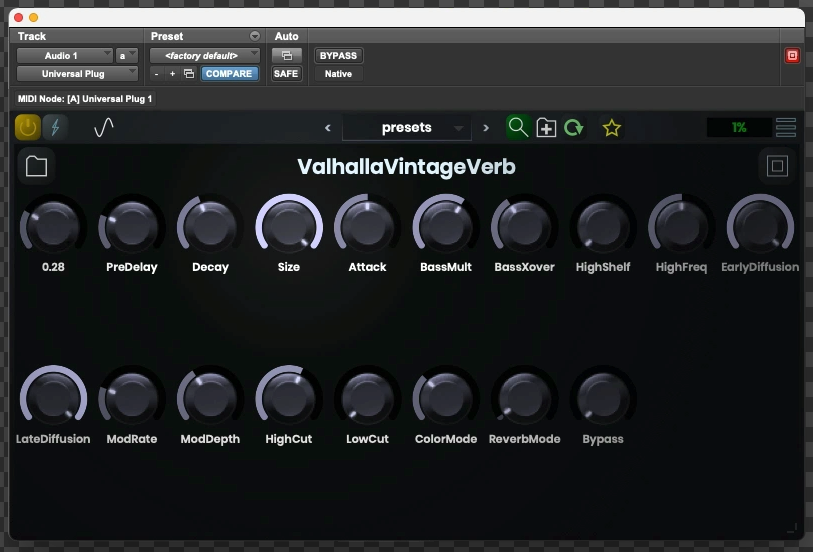Click the green reload icon

574,128
